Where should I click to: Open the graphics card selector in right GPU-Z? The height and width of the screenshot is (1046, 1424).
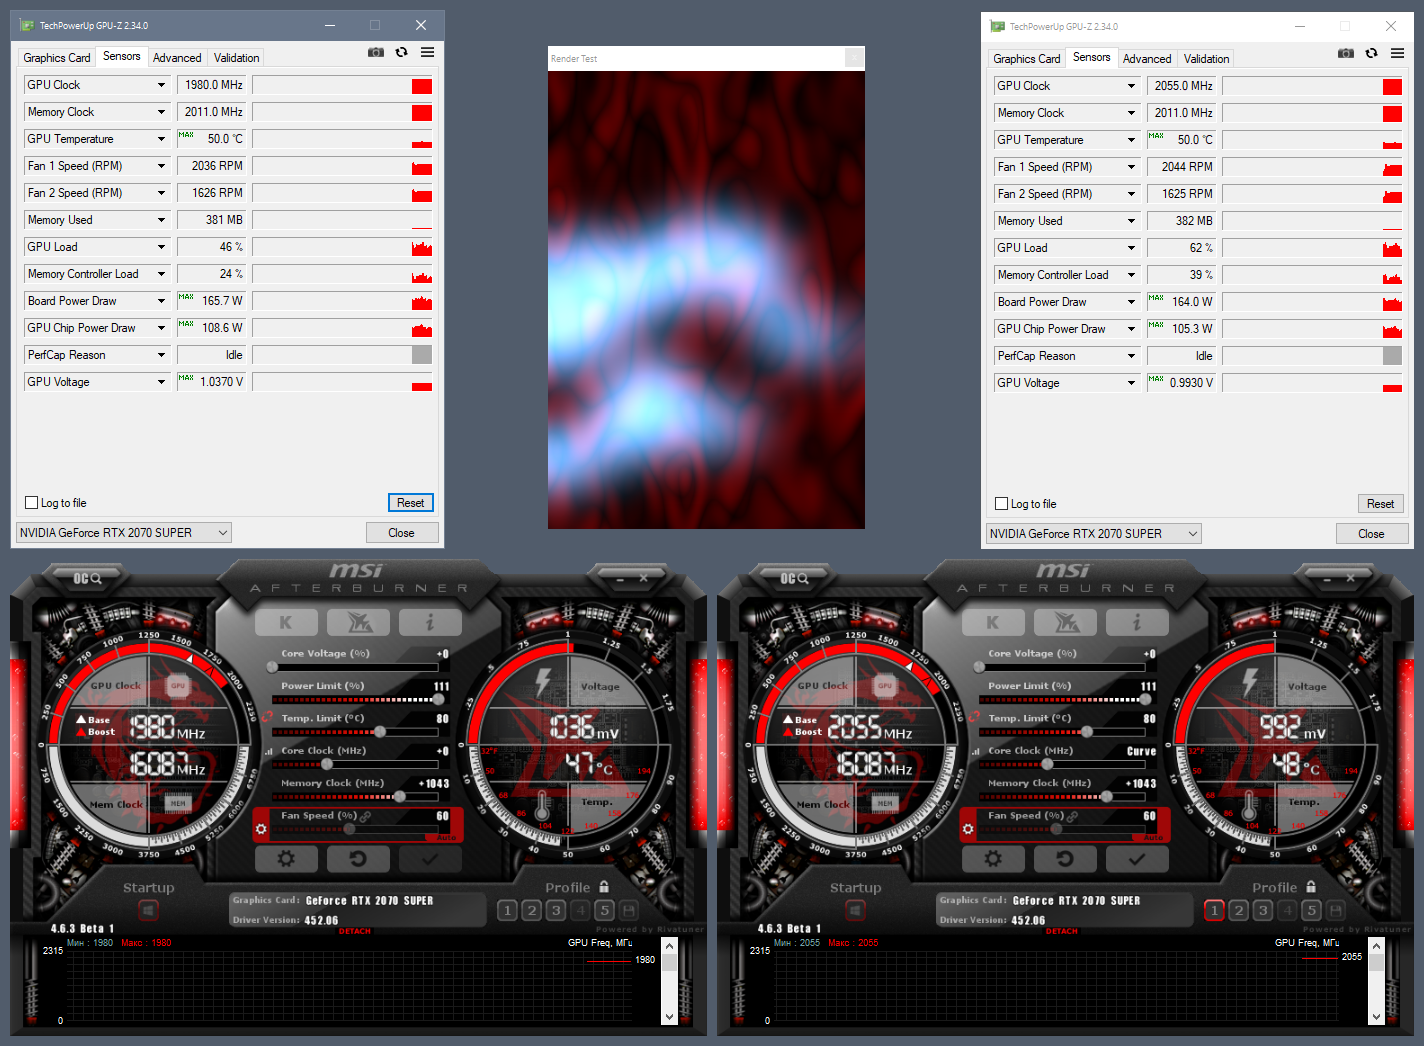click(1094, 534)
